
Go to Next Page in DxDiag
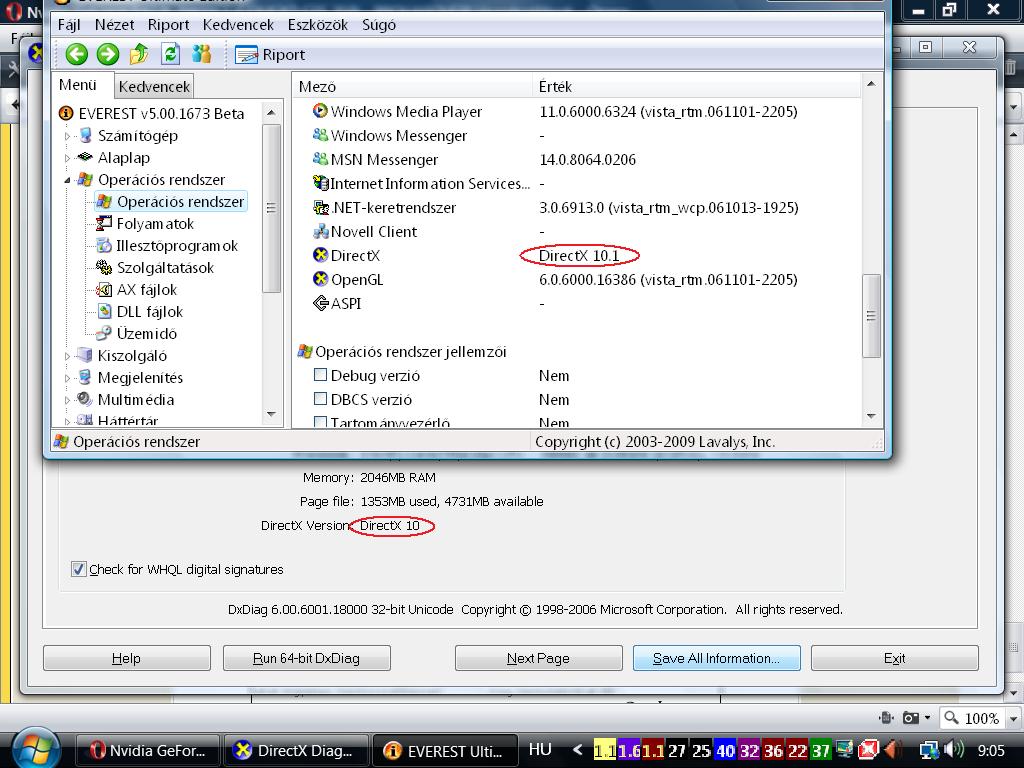tap(539, 658)
